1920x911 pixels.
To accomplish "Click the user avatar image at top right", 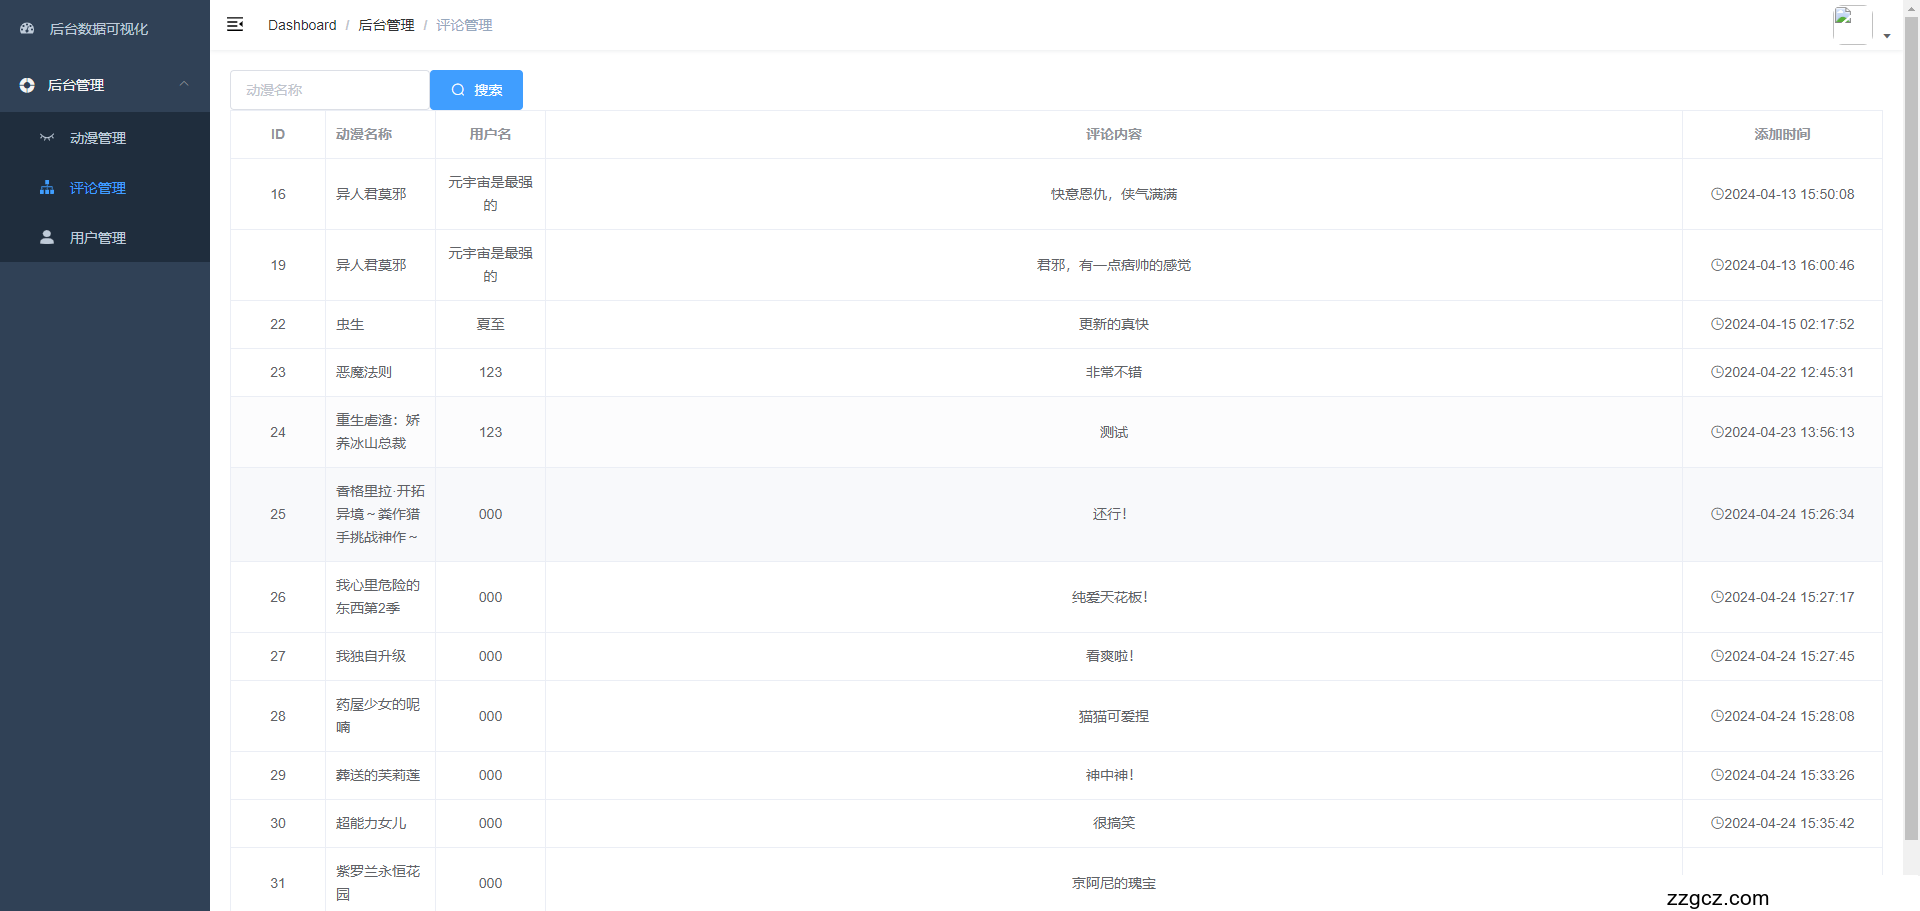I will click(1851, 24).
